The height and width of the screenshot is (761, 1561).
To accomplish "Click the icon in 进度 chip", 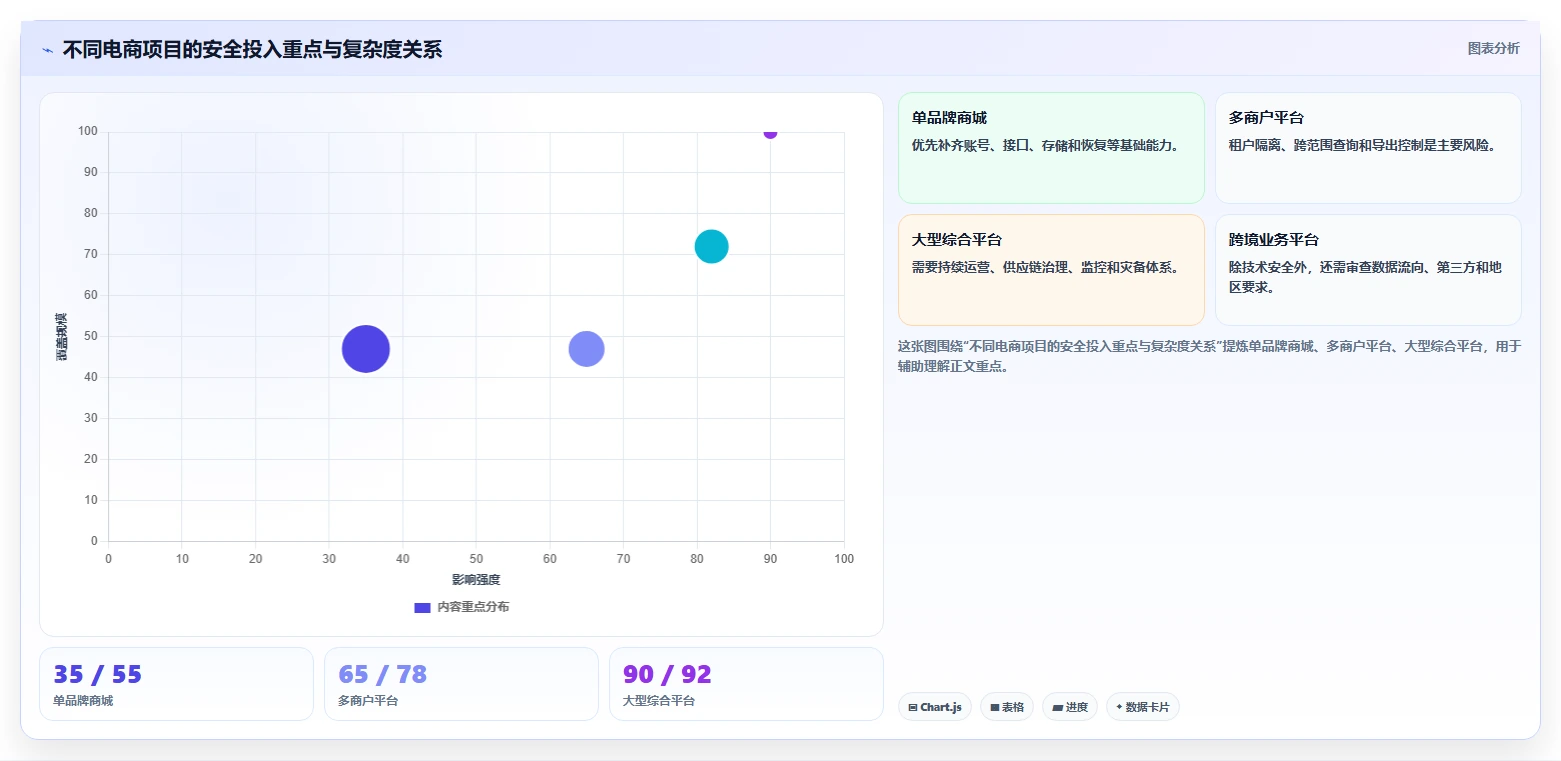I will pyautogui.click(x=1058, y=708).
